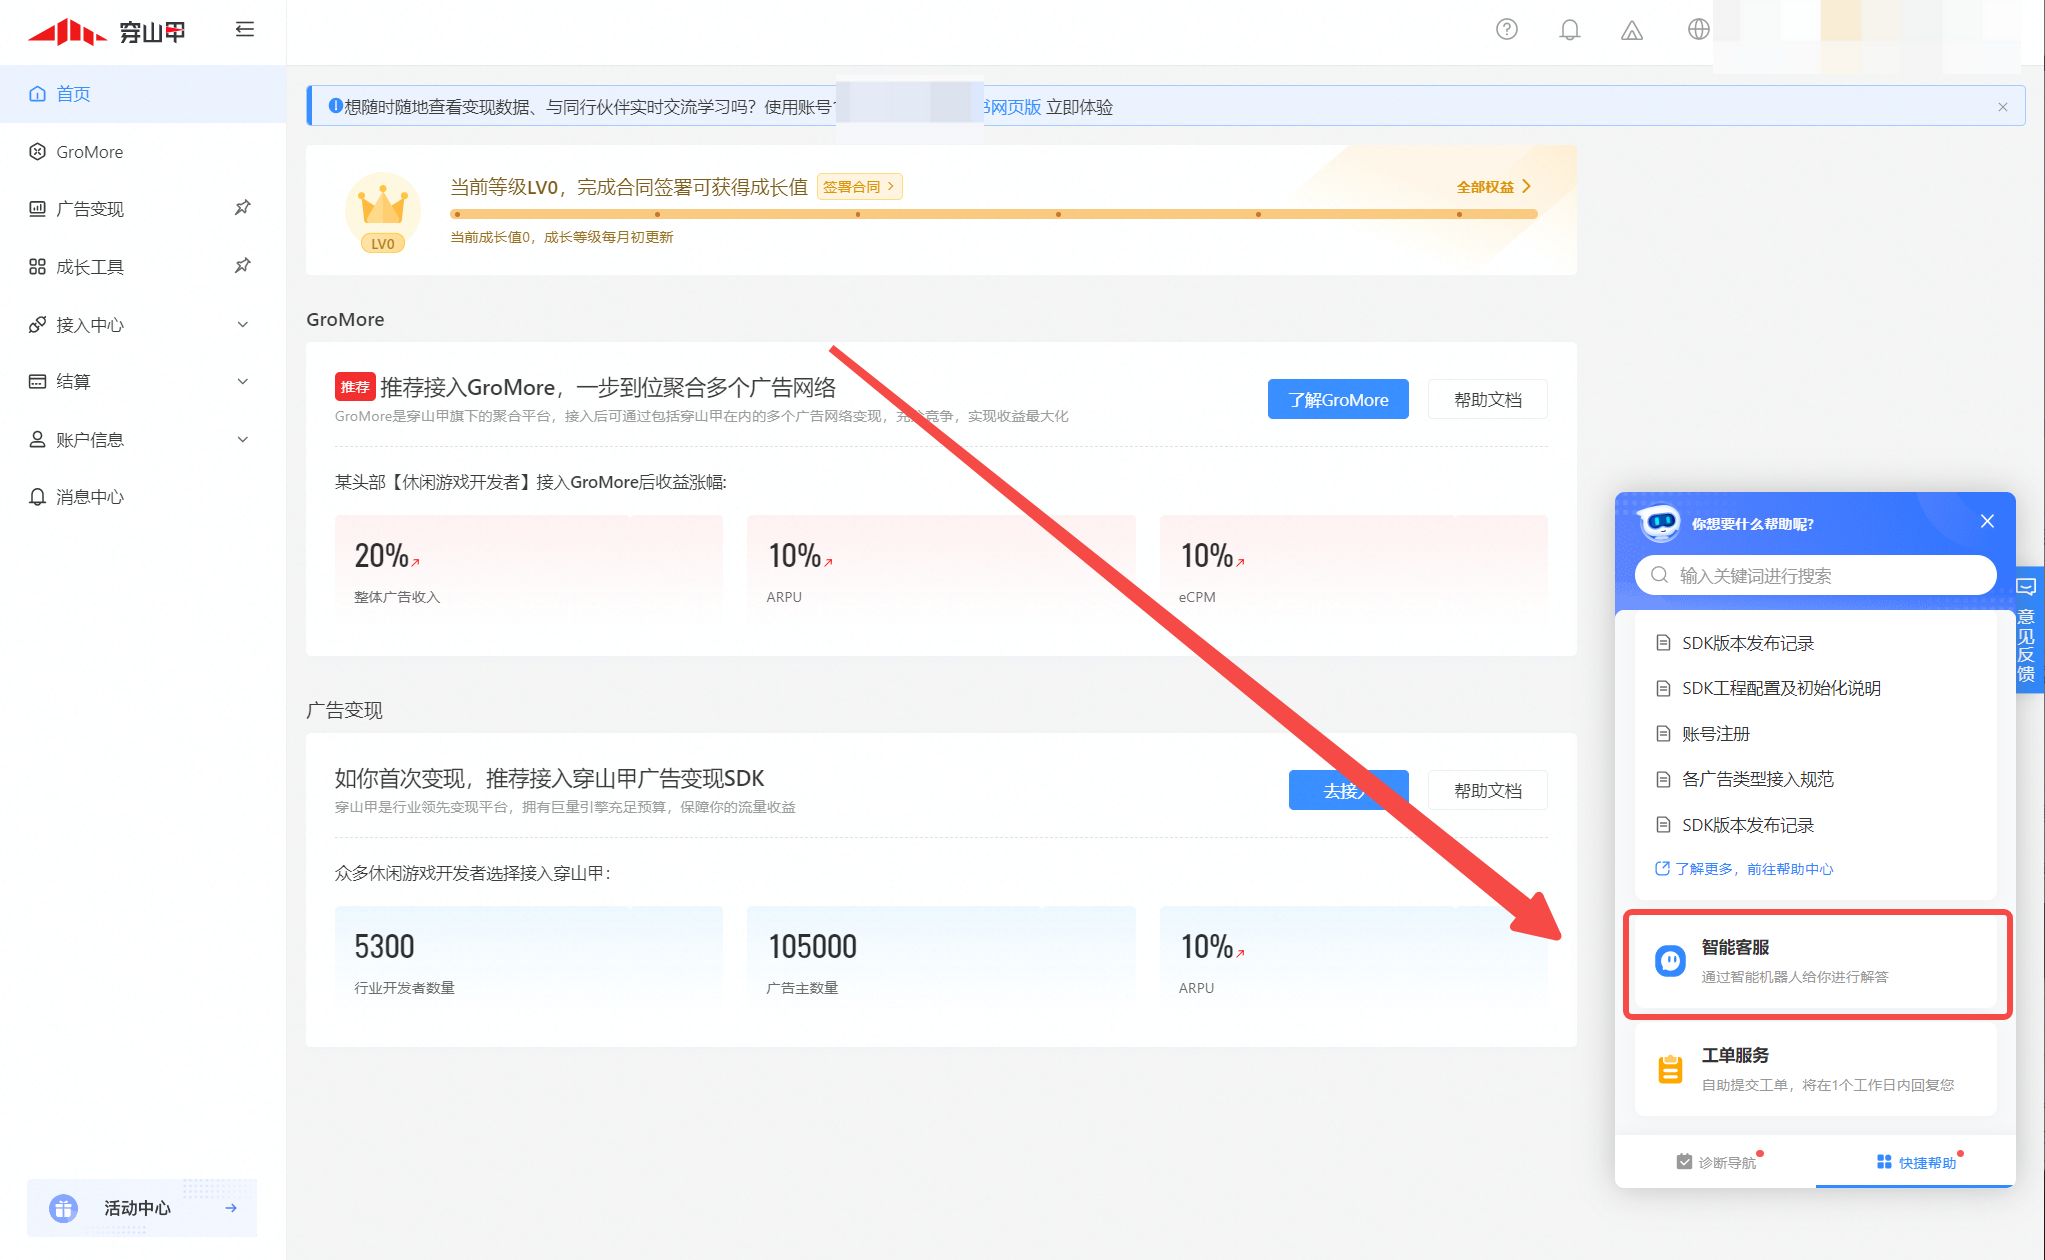The width and height of the screenshot is (2045, 1260).
Task: Click the 了解GroMore button
Action: (x=1338, y=399)
